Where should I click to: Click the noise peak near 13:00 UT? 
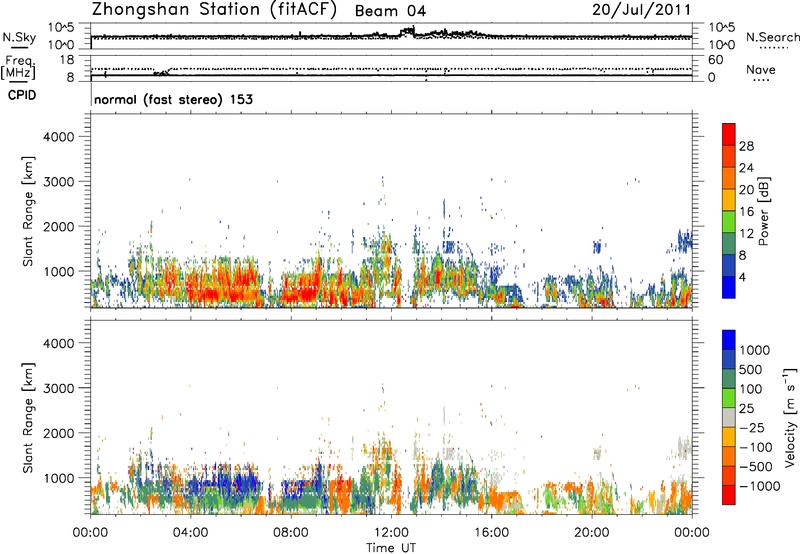(408, 30)
